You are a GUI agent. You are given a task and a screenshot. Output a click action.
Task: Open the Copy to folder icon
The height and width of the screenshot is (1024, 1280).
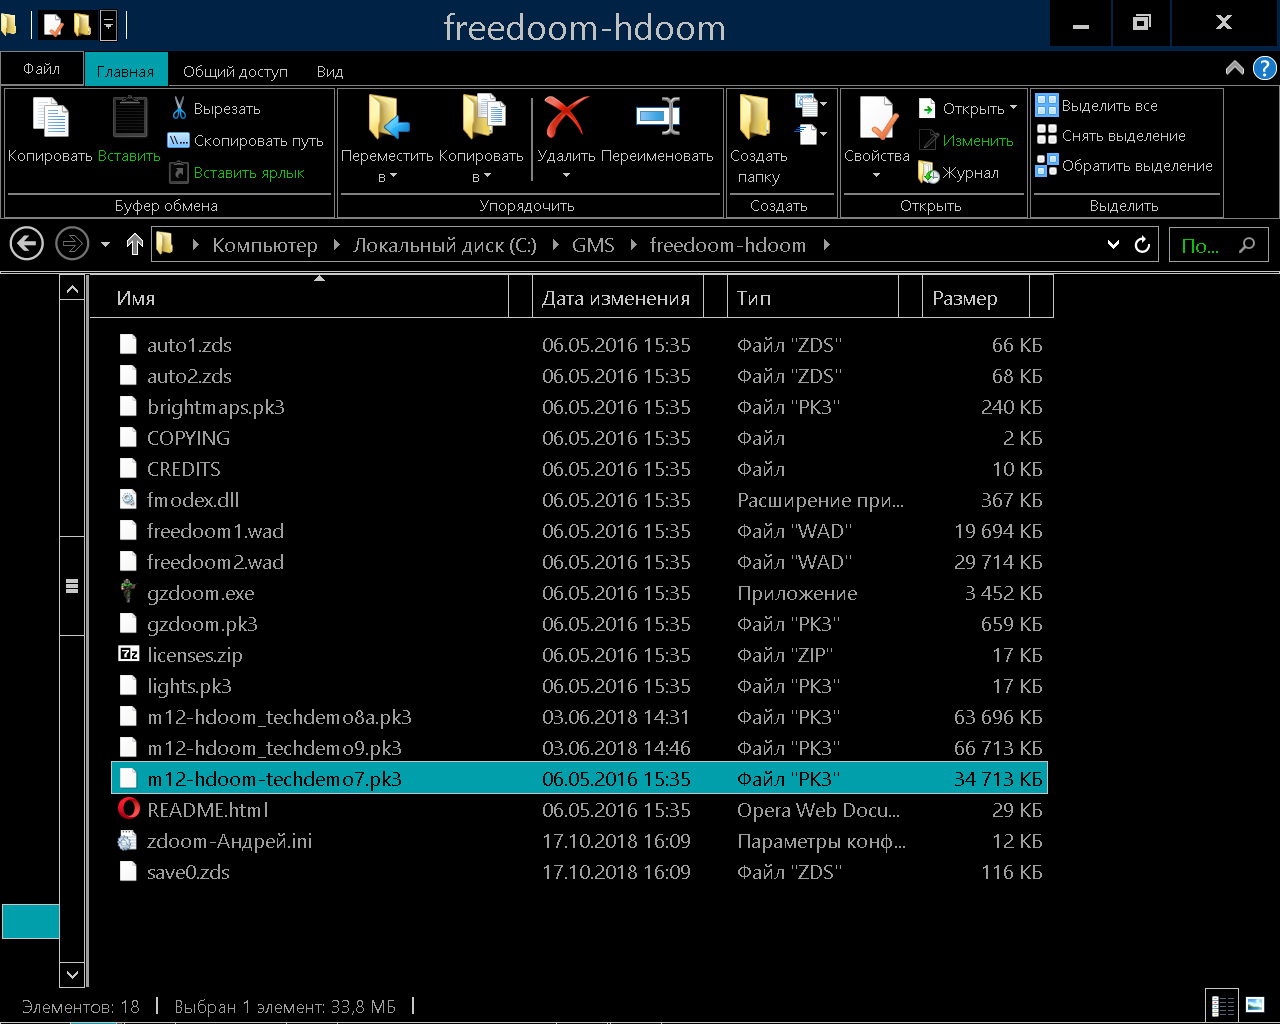[x=484, y=117]
